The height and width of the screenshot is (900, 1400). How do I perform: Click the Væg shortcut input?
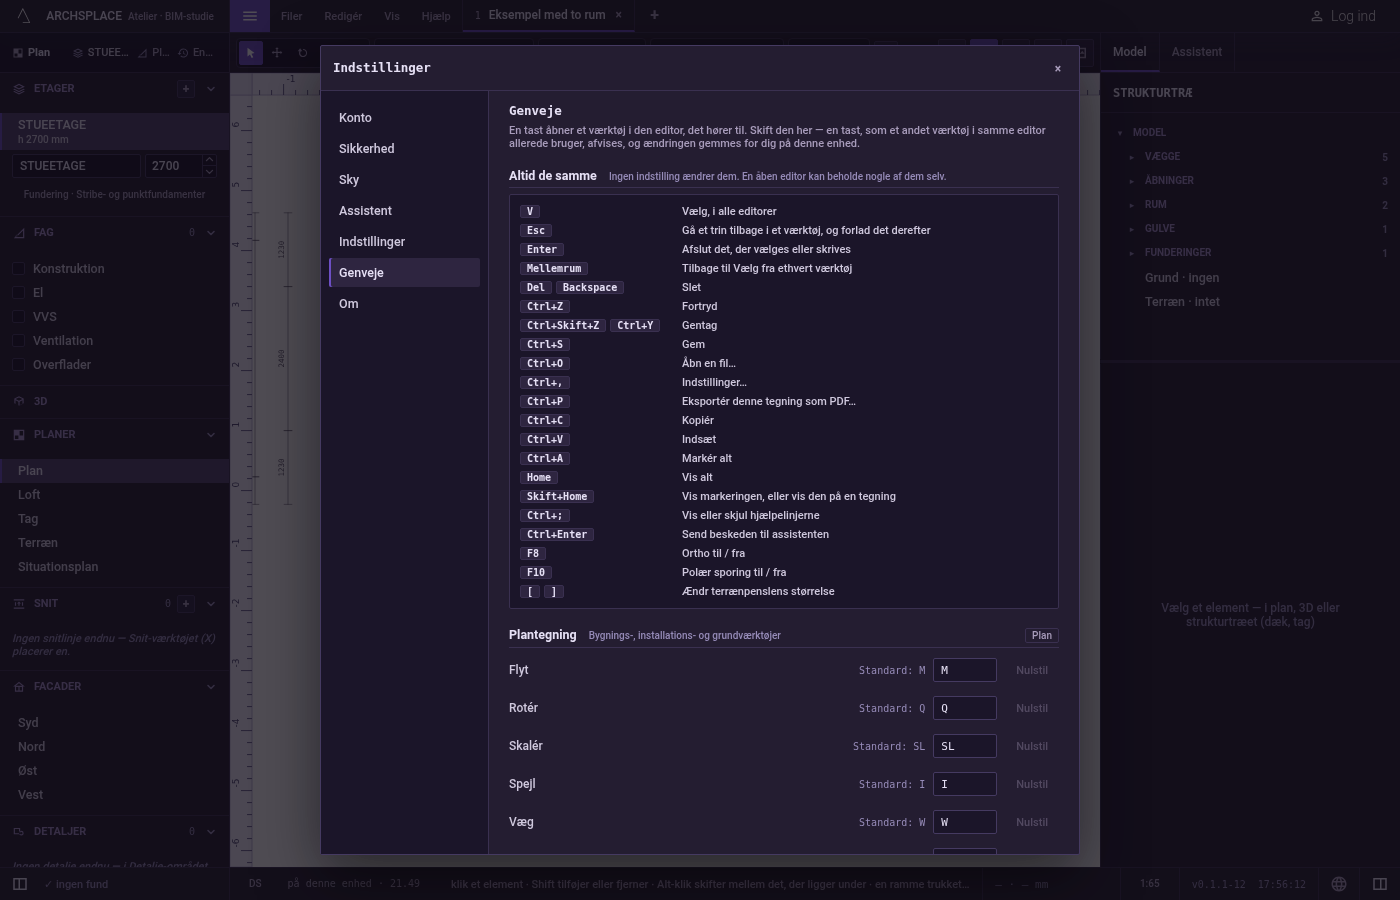point(965,822)
